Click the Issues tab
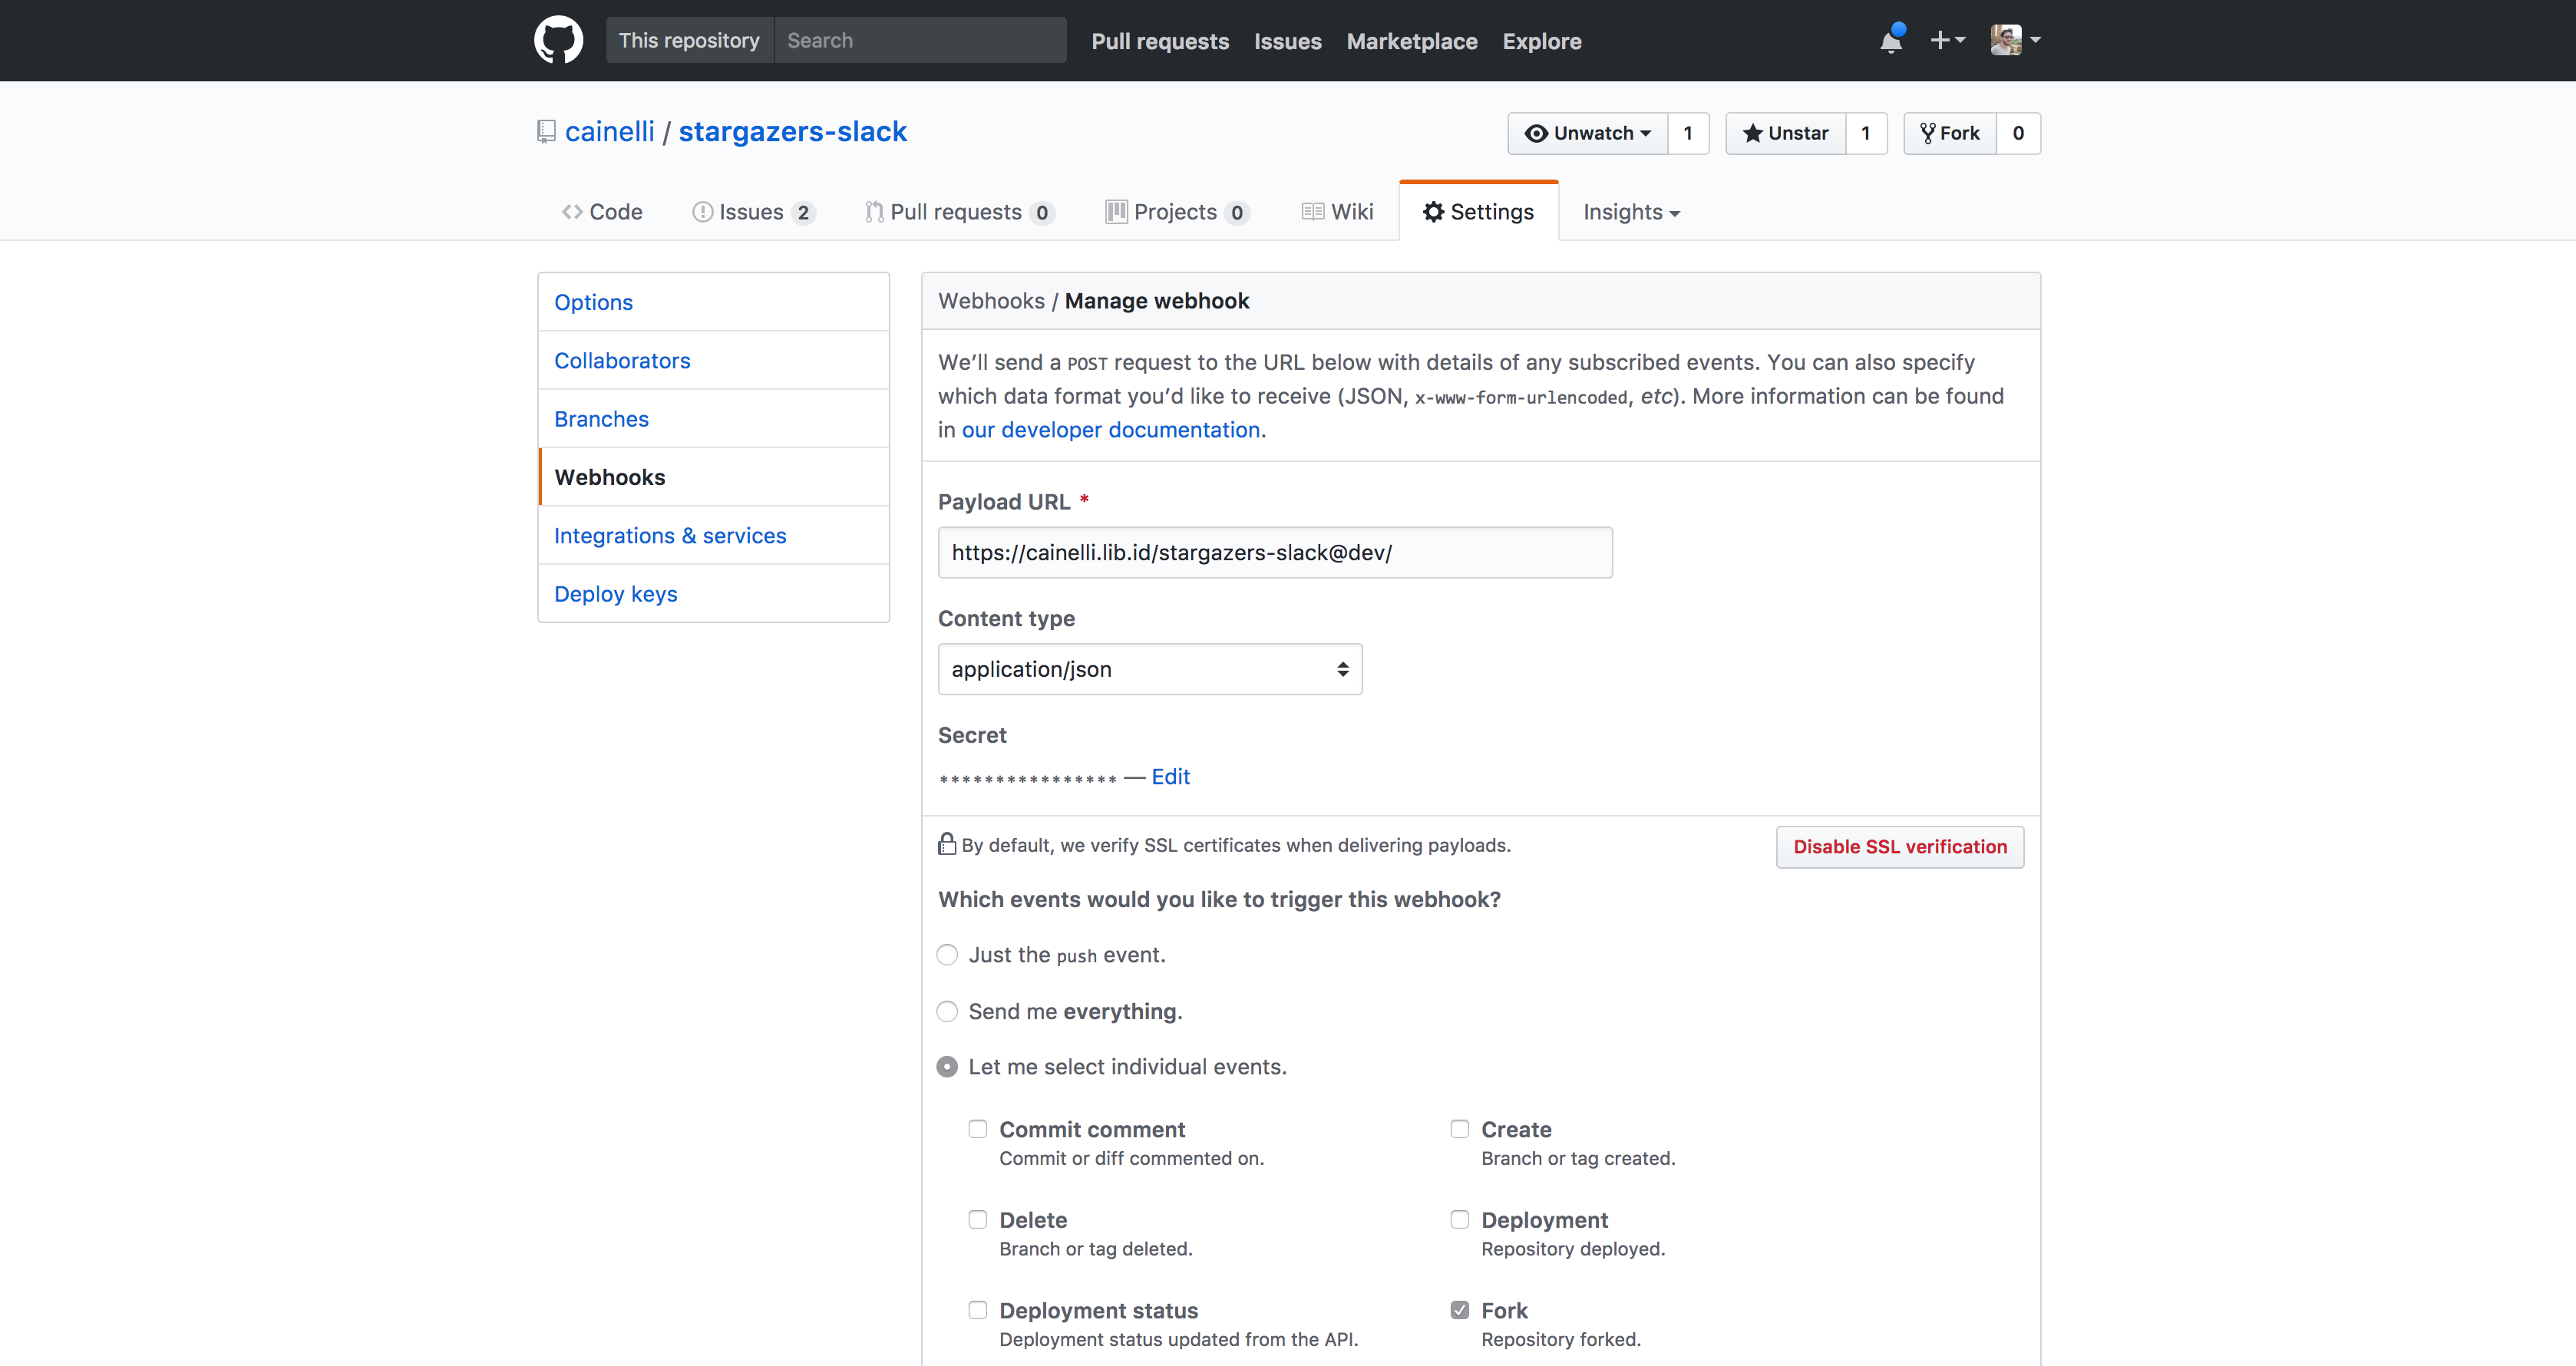2576x1366 pixels. point(754,212)
